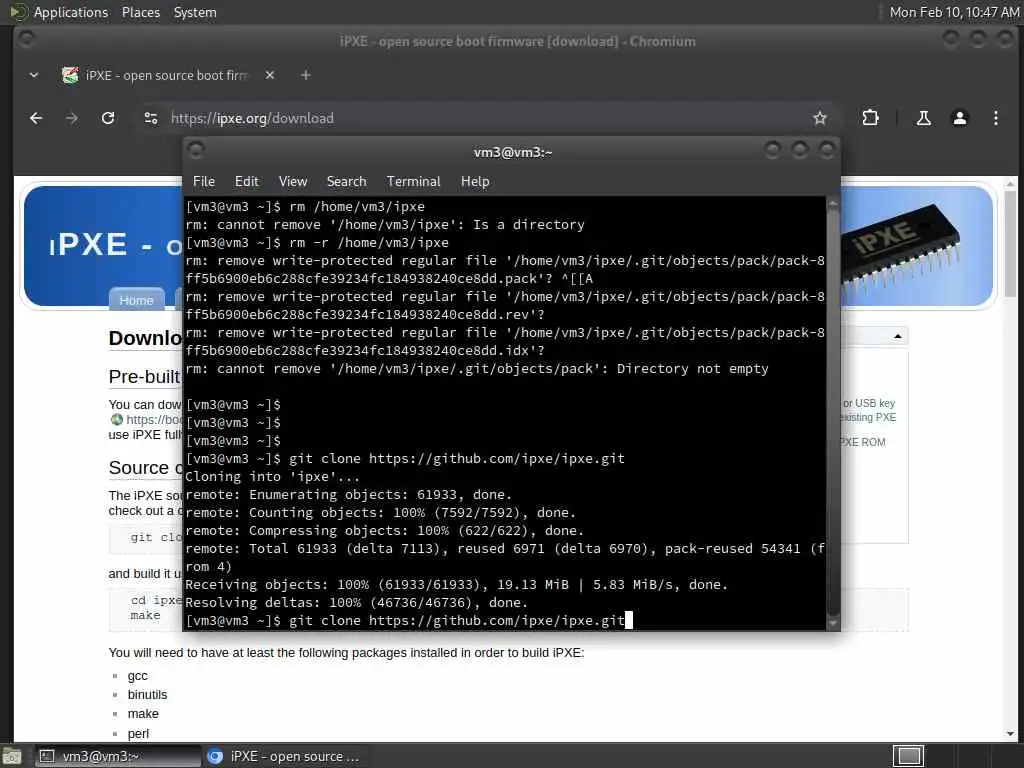Screen dimensions: 1024x768
Task: Open Chromium profile avatar icon
Action: 959,118
